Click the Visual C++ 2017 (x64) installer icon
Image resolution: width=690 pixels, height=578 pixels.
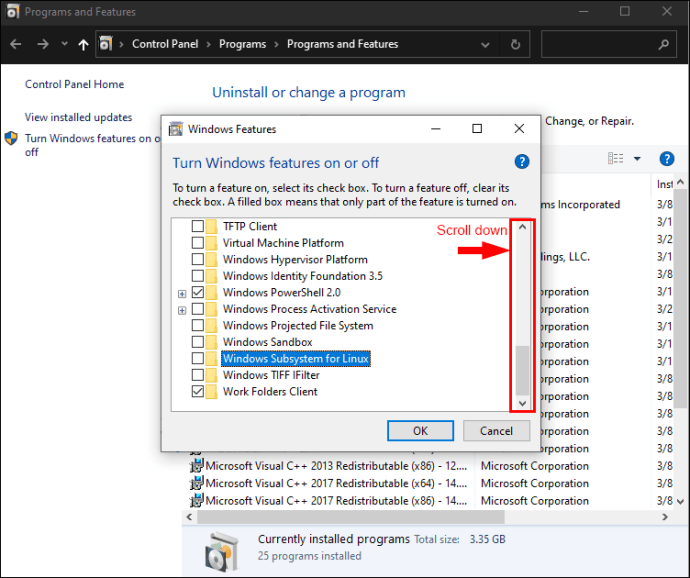pyautogui.click(x=197, y=483)
